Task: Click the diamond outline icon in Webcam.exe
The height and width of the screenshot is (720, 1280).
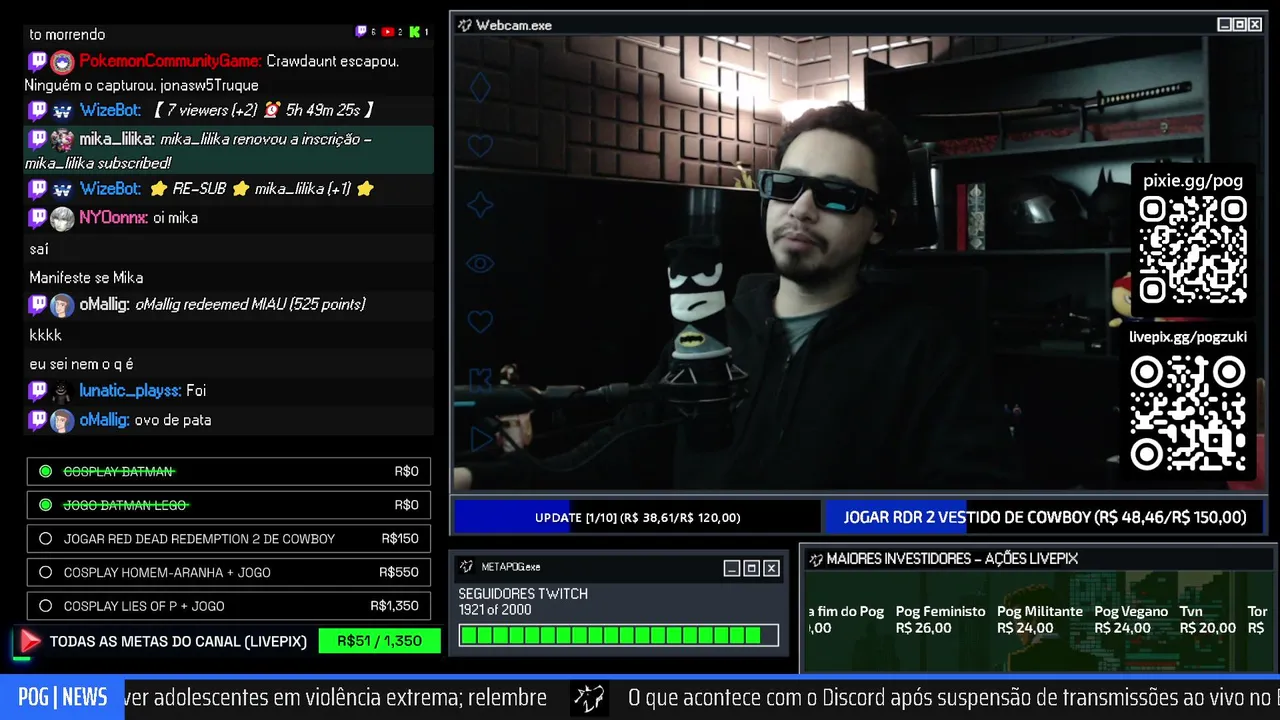Action: [x=480, y=87]
